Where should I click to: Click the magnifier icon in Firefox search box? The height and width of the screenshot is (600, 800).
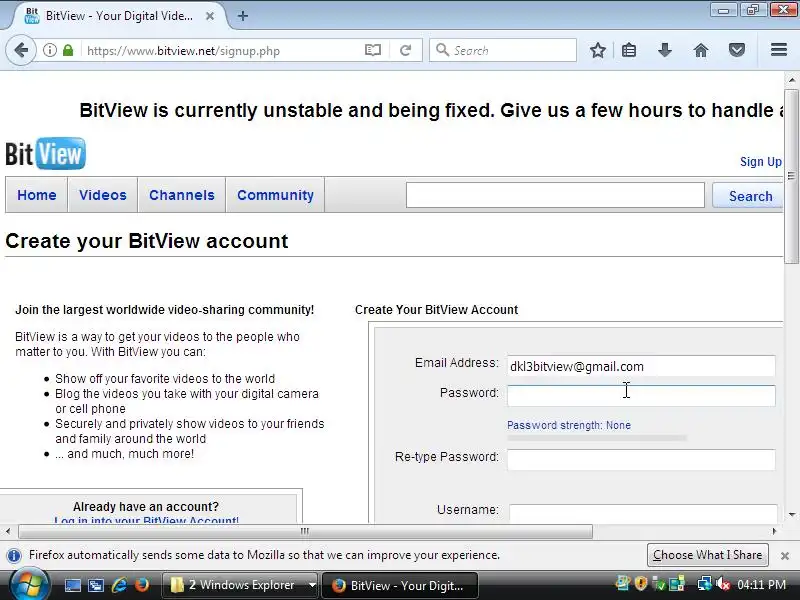point(442,50)
